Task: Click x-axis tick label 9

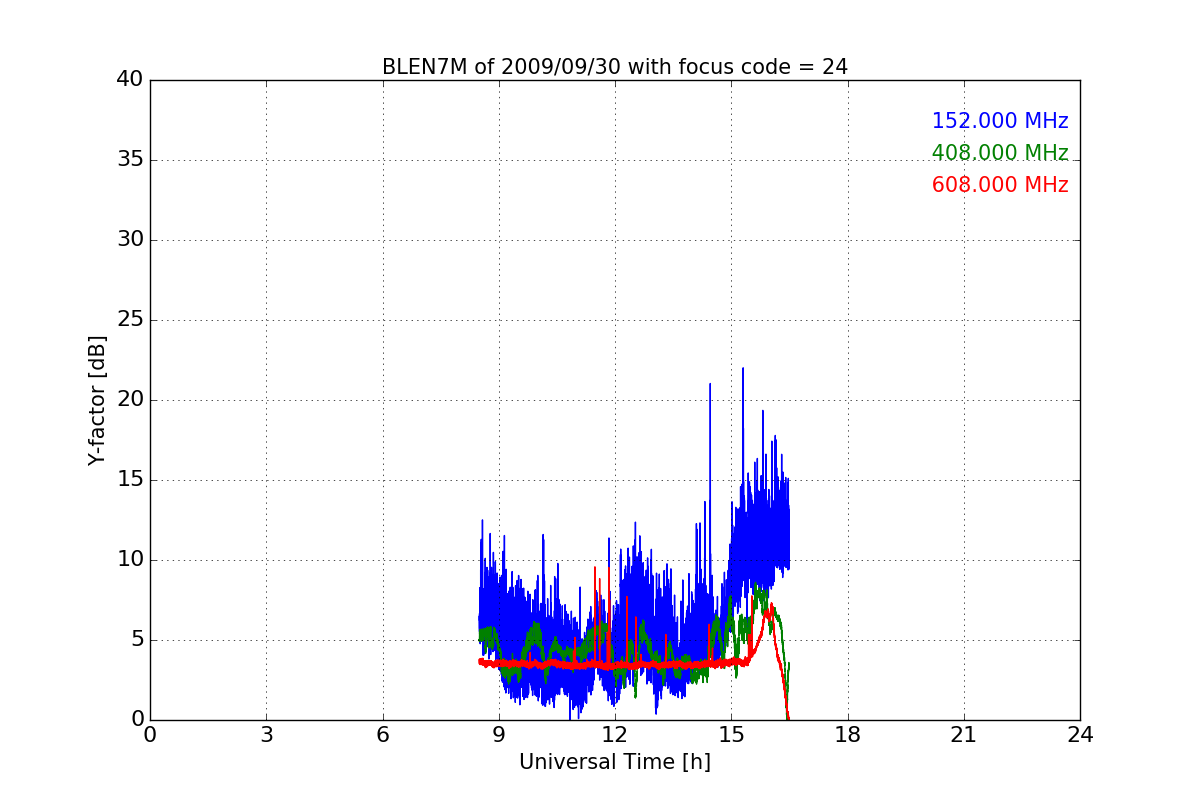Action: tap(499, 735)
